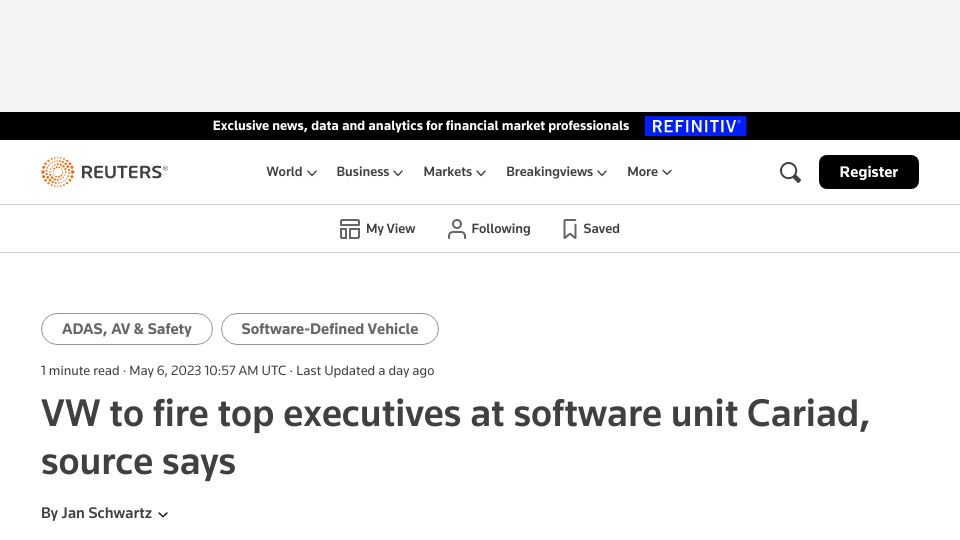The image size is (960, 540).
Task: Click the May 6, 2023 timestamp text
Action: [208, 371]
